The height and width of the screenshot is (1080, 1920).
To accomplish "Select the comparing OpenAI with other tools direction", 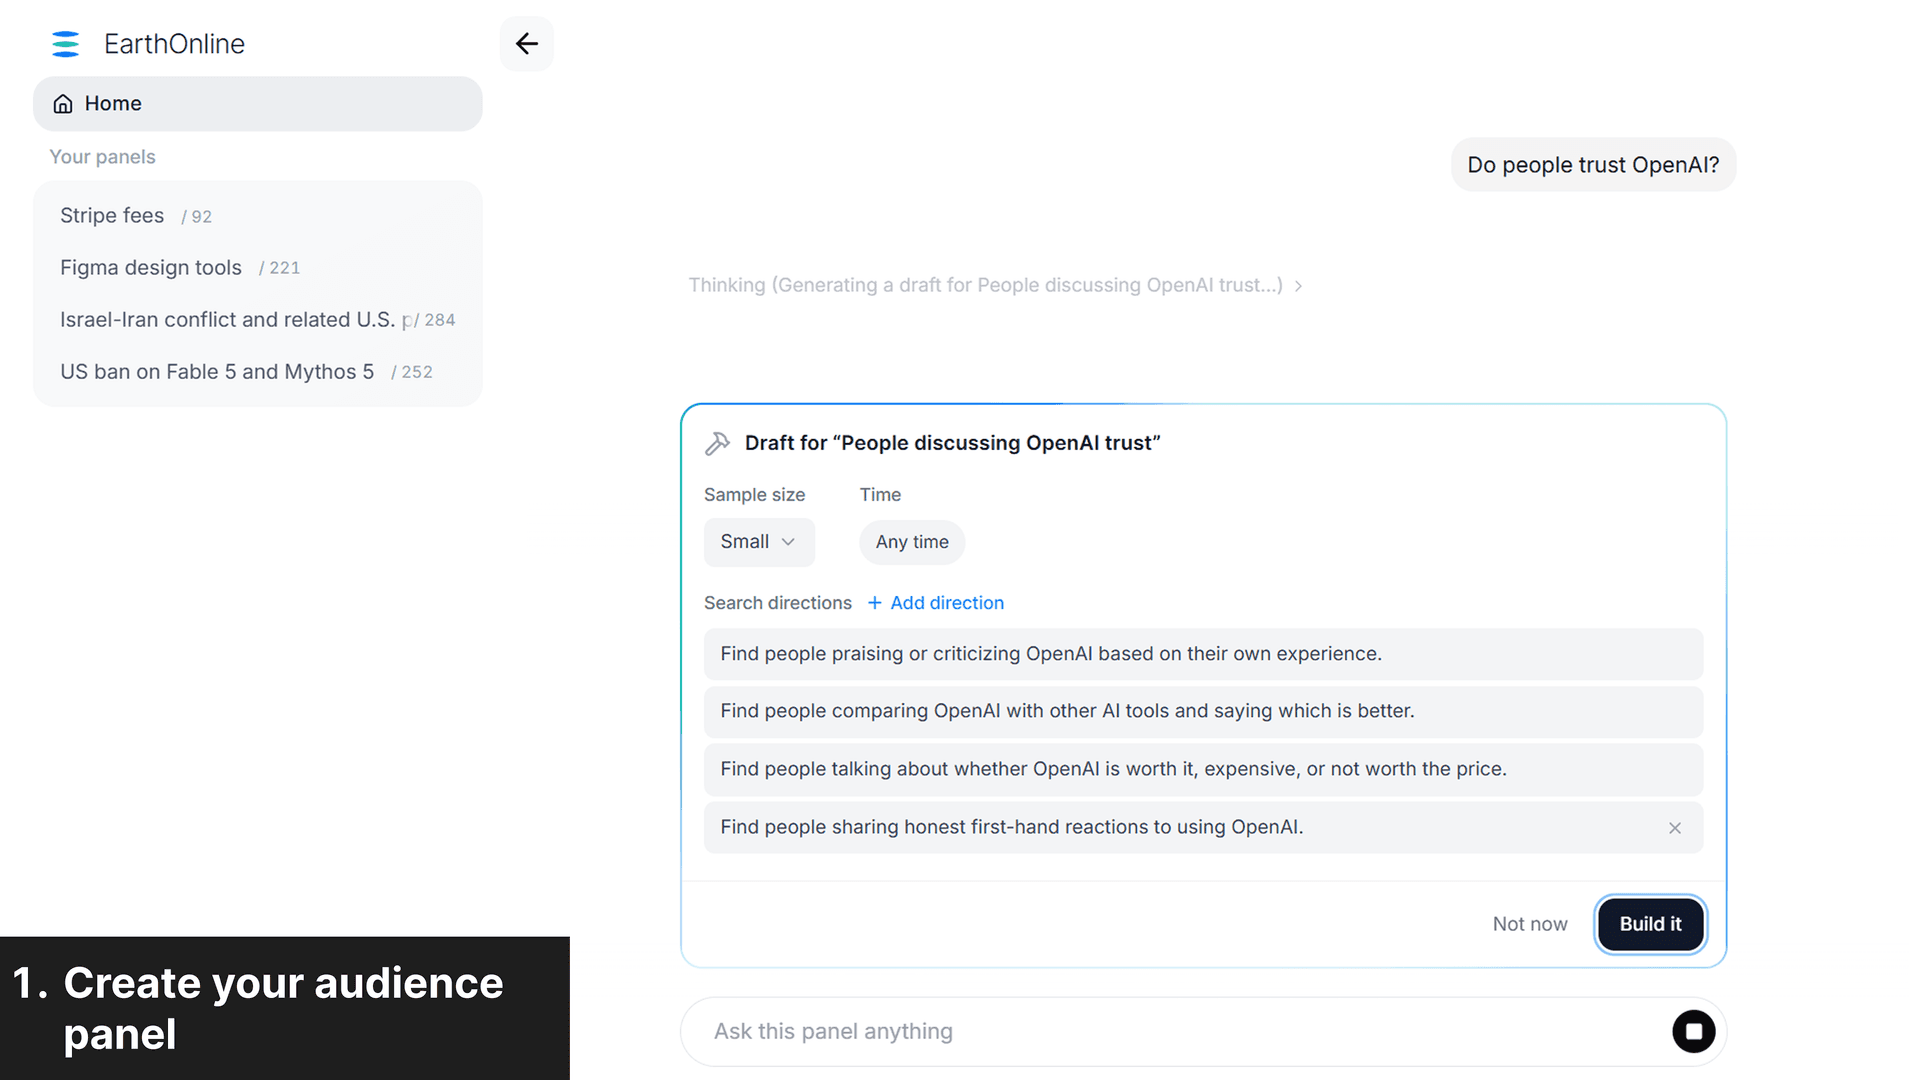I will 1203,711.
